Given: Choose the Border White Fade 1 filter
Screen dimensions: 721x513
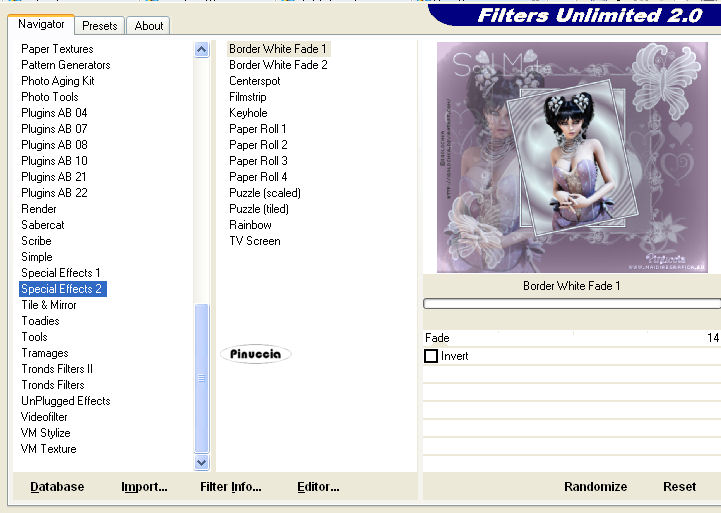Looking at the screenshot, I should 278,49.
